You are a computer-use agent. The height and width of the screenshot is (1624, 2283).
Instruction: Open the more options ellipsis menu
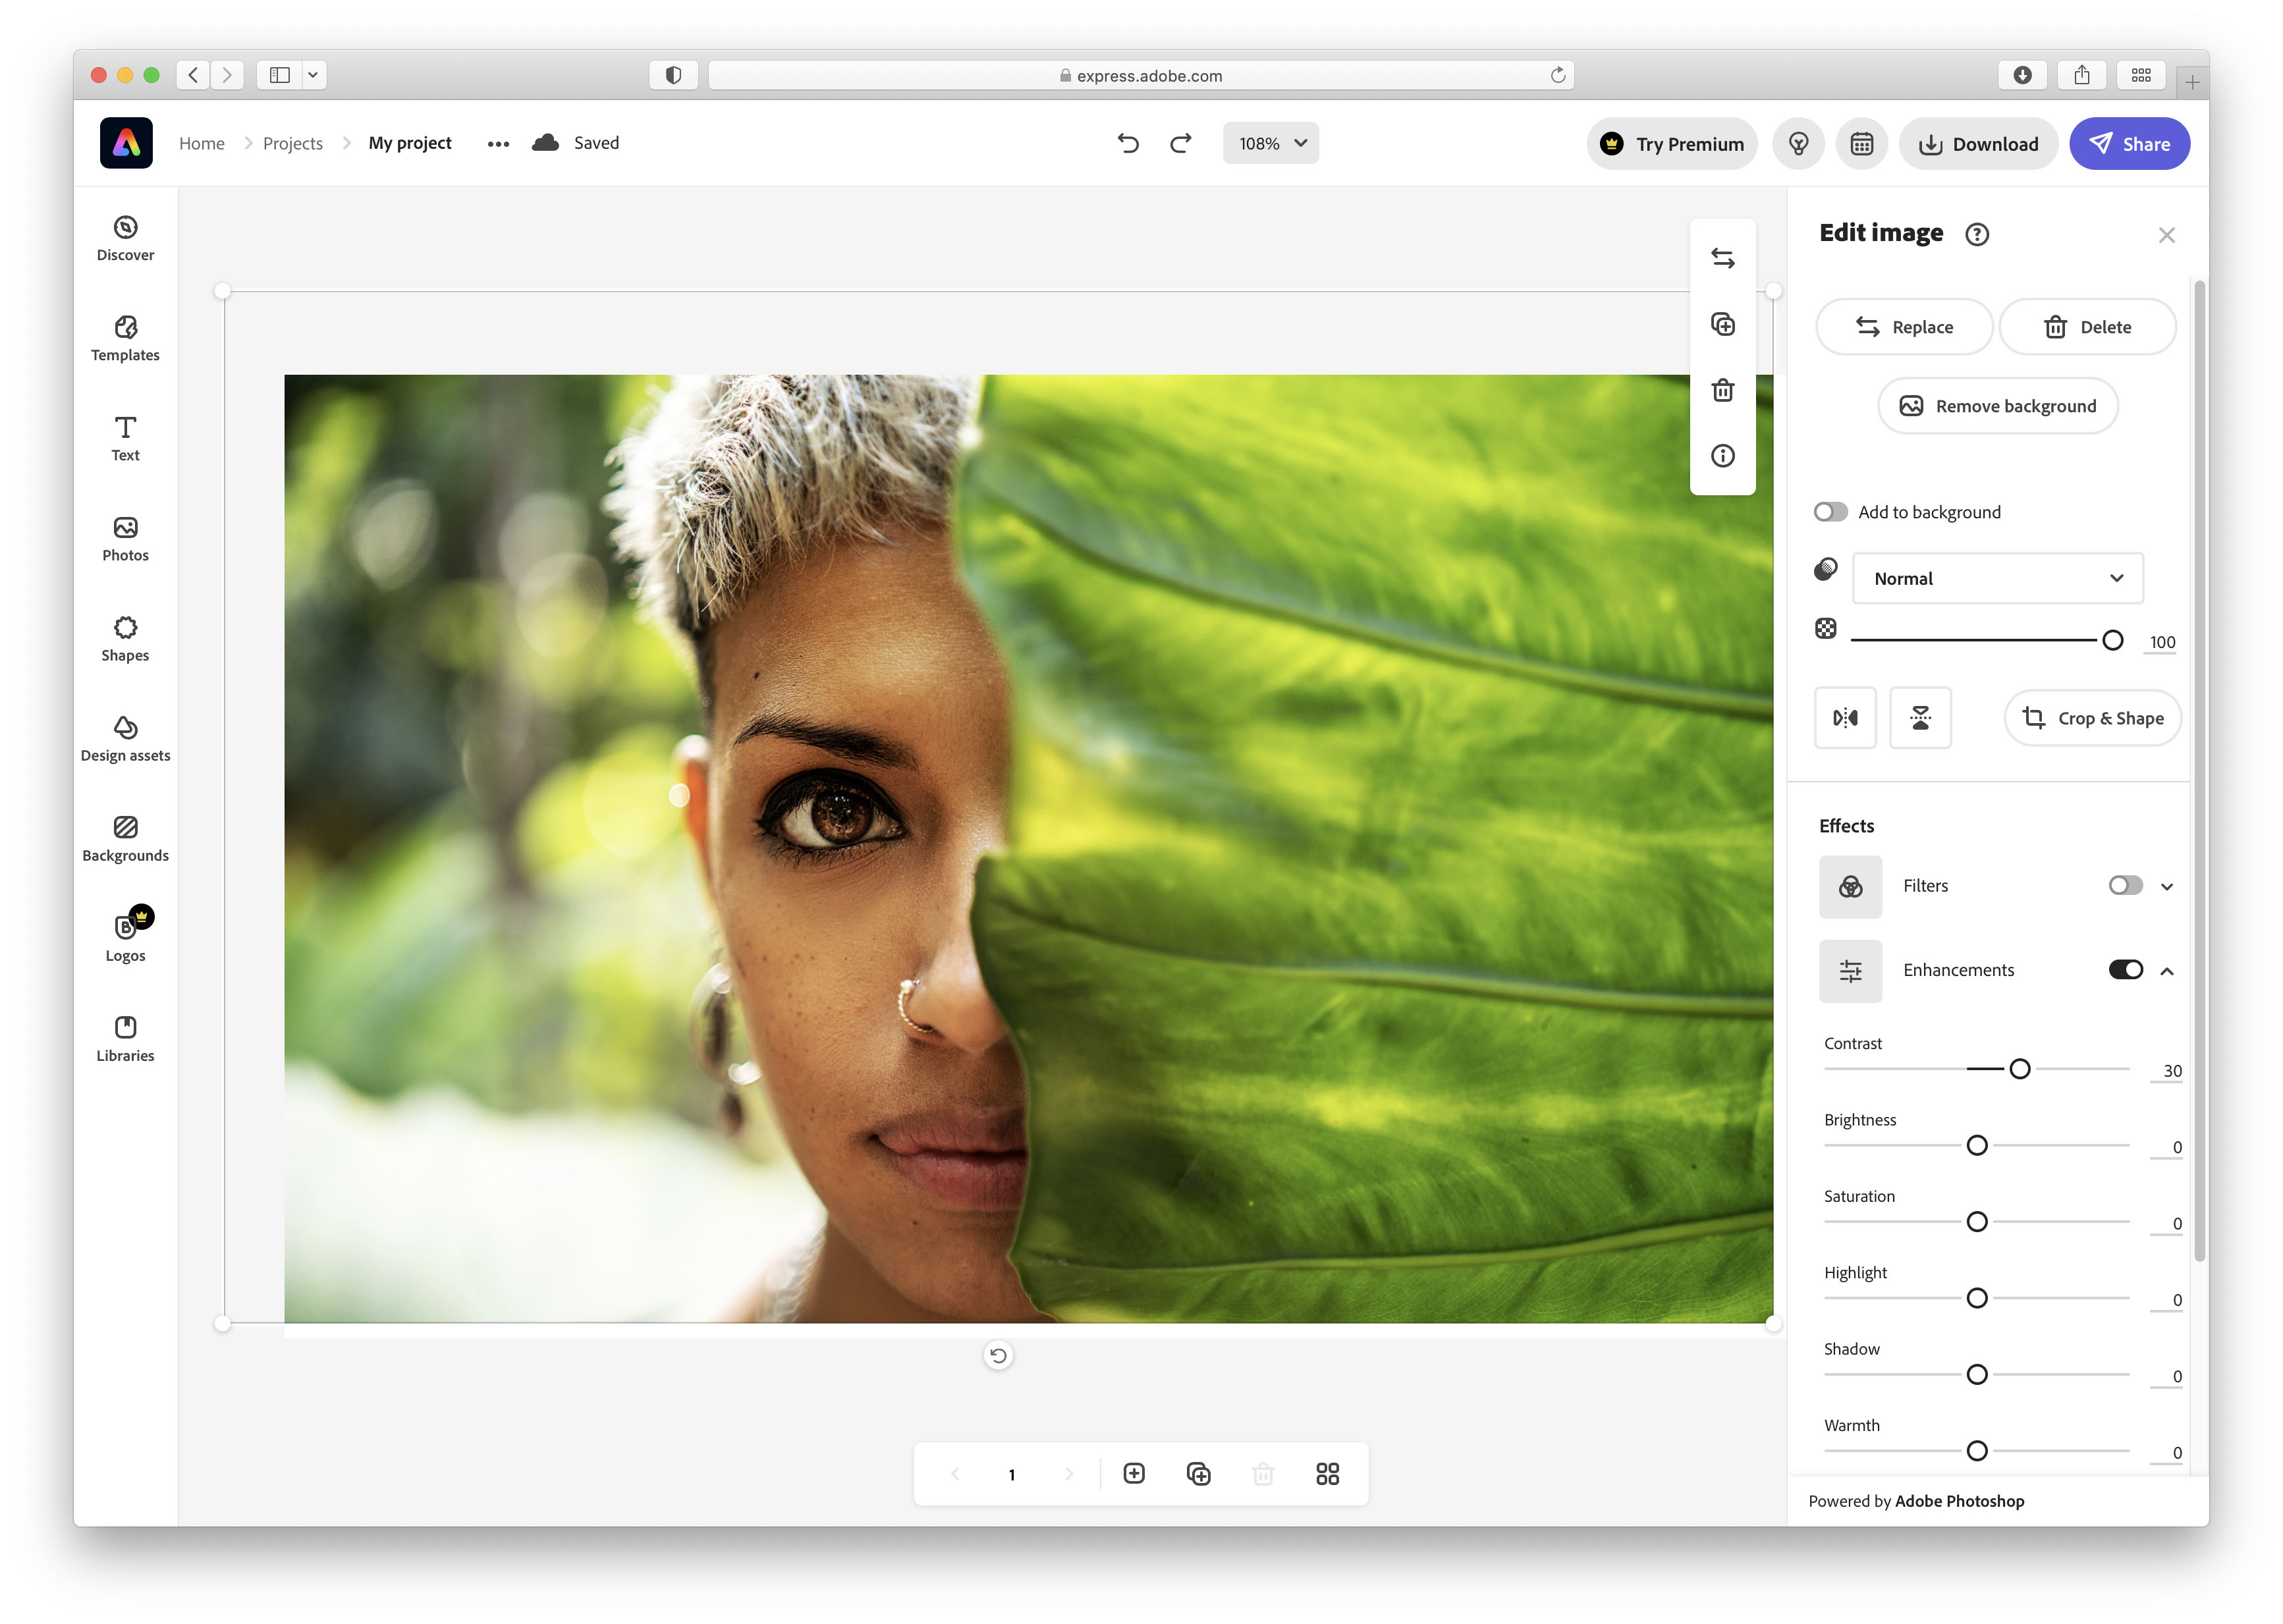point(498,144)
